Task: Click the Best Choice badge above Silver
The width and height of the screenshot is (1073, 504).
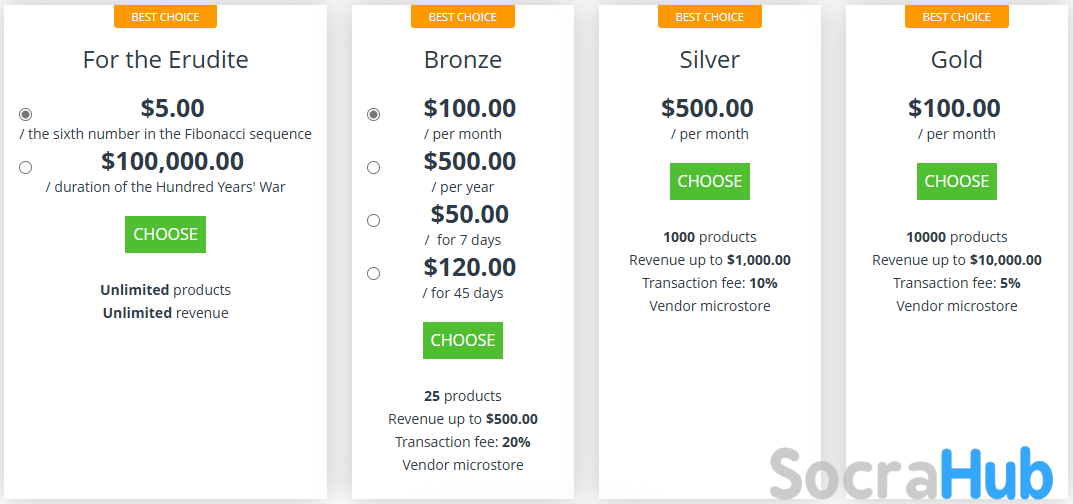Action: tap(709, 17)
